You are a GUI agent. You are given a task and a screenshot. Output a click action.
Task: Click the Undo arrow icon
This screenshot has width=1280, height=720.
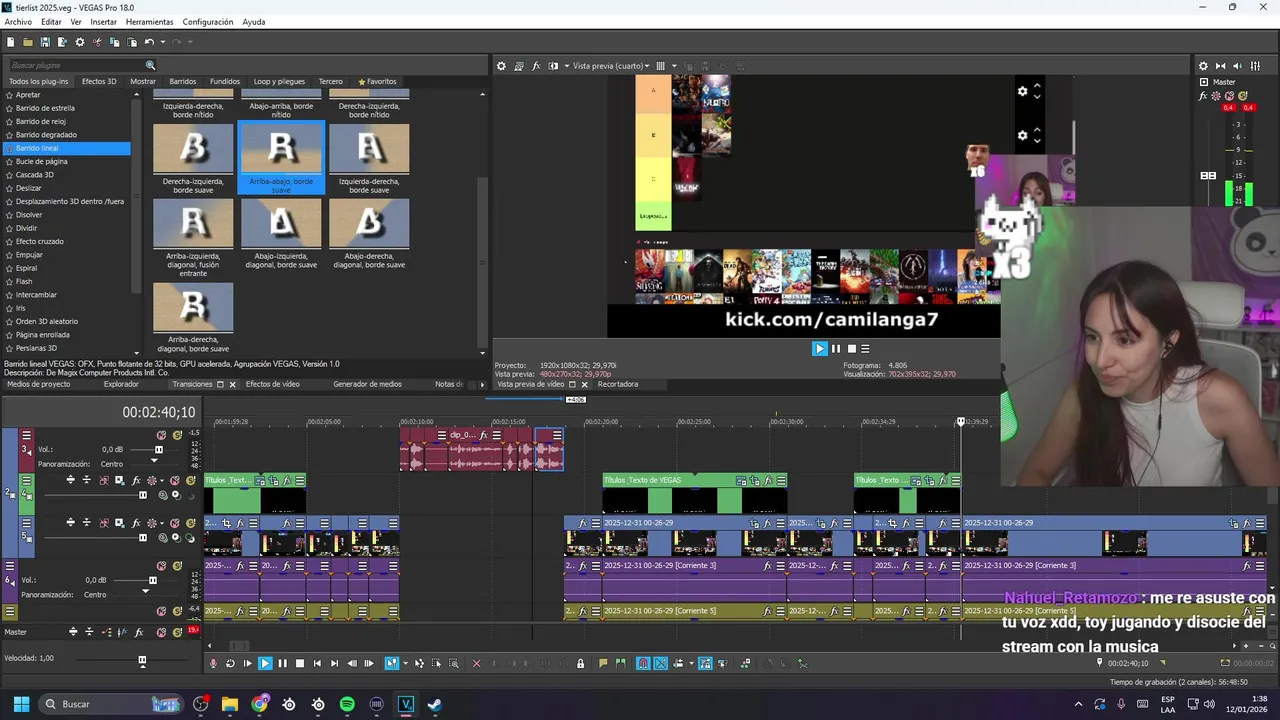point(149,42)
